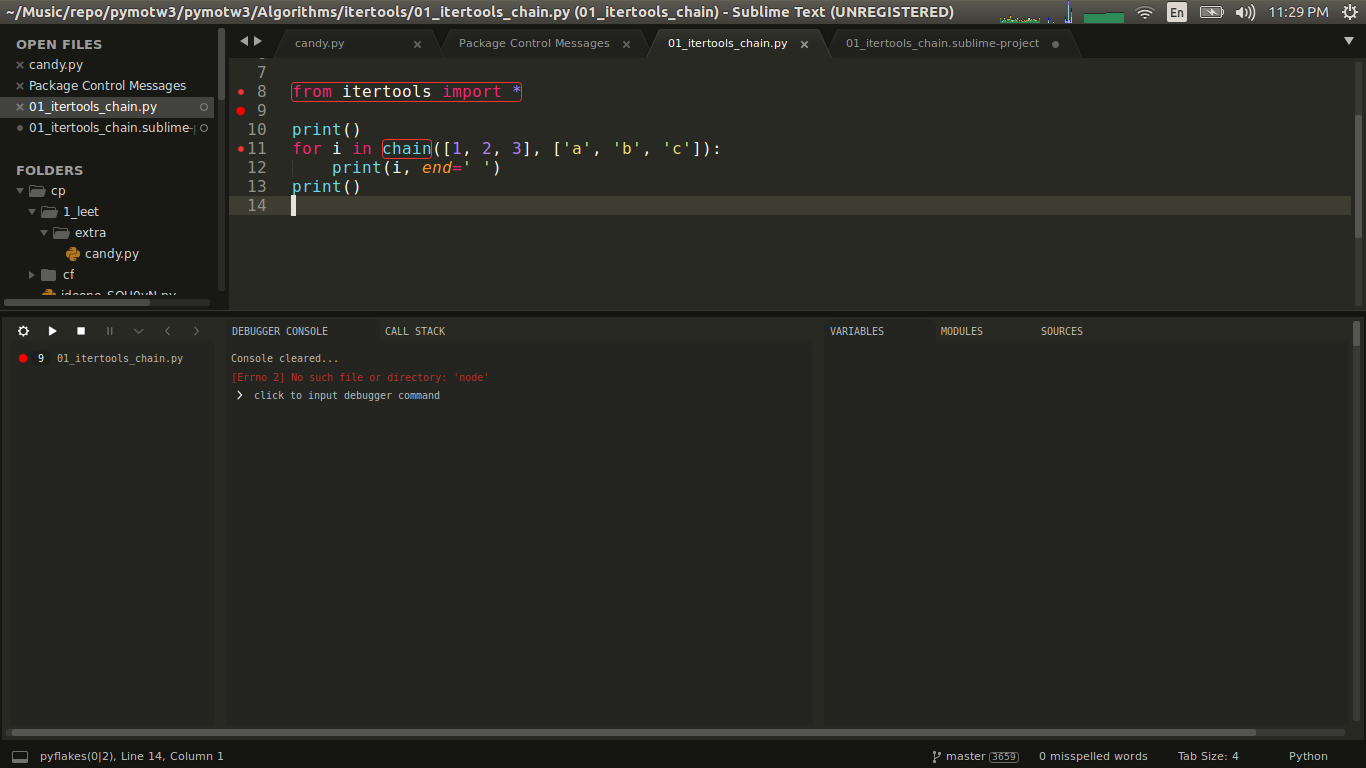
Task: Step forward using the right chevron icon
Action: pyautogui.click(x=196, y=331)
